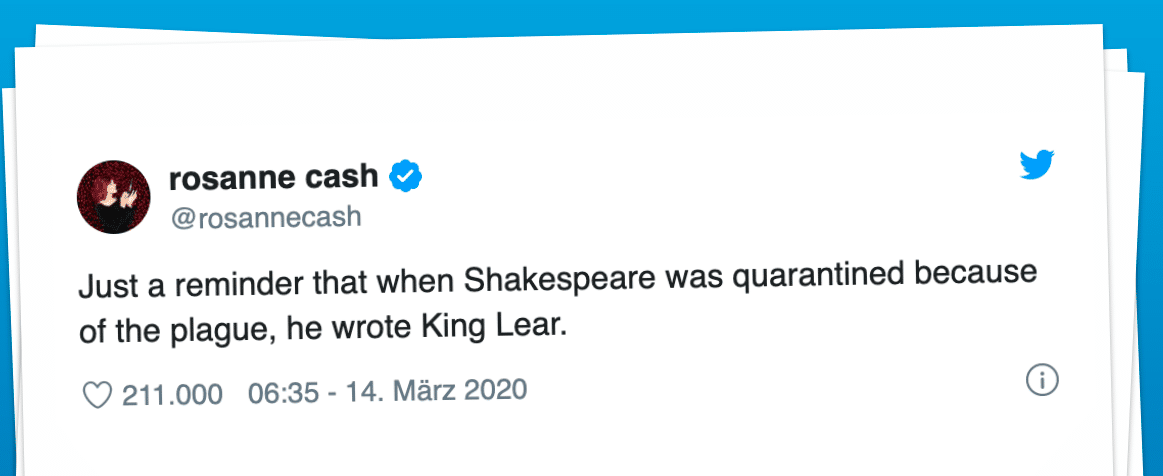Open the @rosannecash handle link
The width and height of the screenshot is (1163, 476).
[x=265, y=217]
